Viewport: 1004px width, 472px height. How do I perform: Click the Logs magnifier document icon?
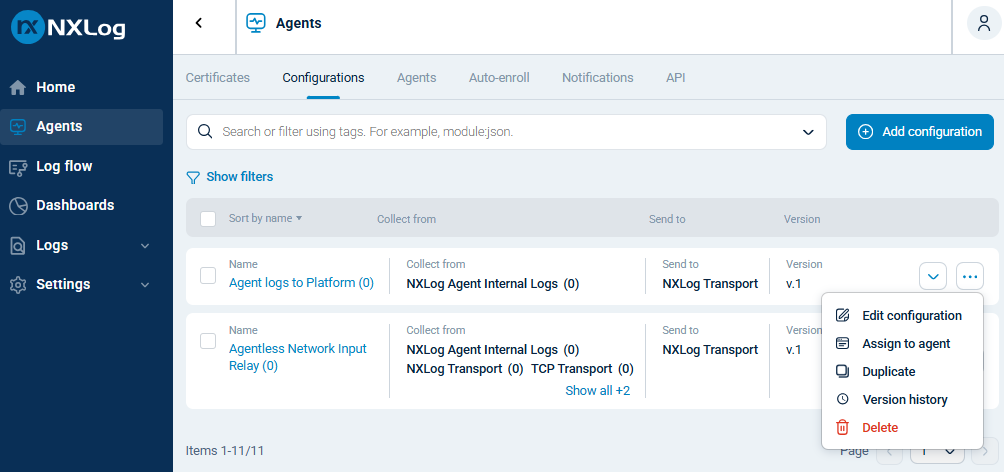(18, 246)
